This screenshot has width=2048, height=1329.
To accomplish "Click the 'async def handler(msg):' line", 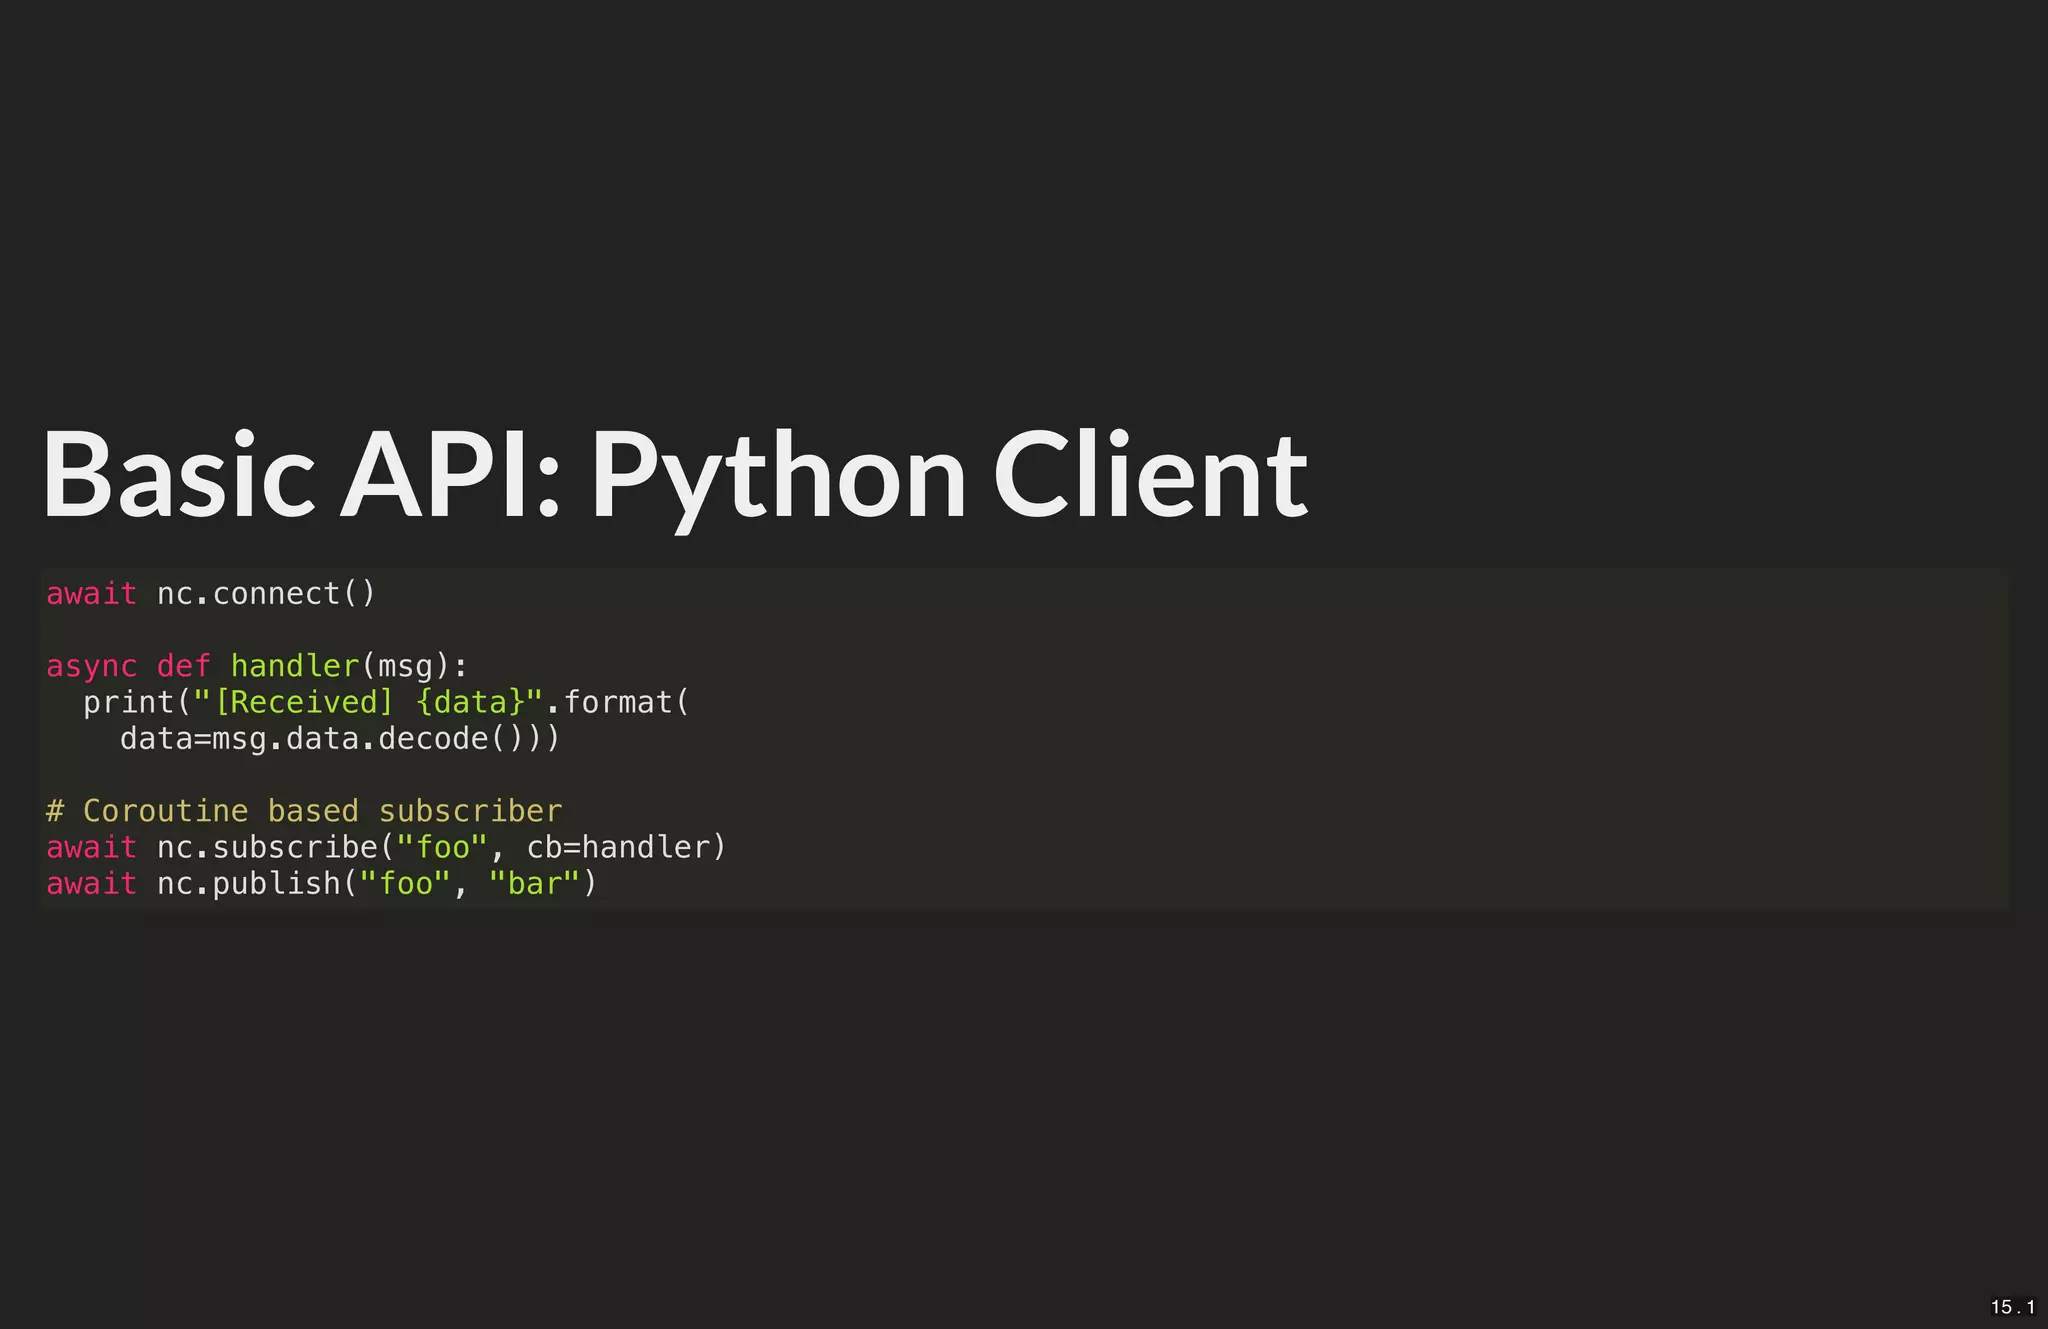I will pyautogui.click(x=257, y=666).
